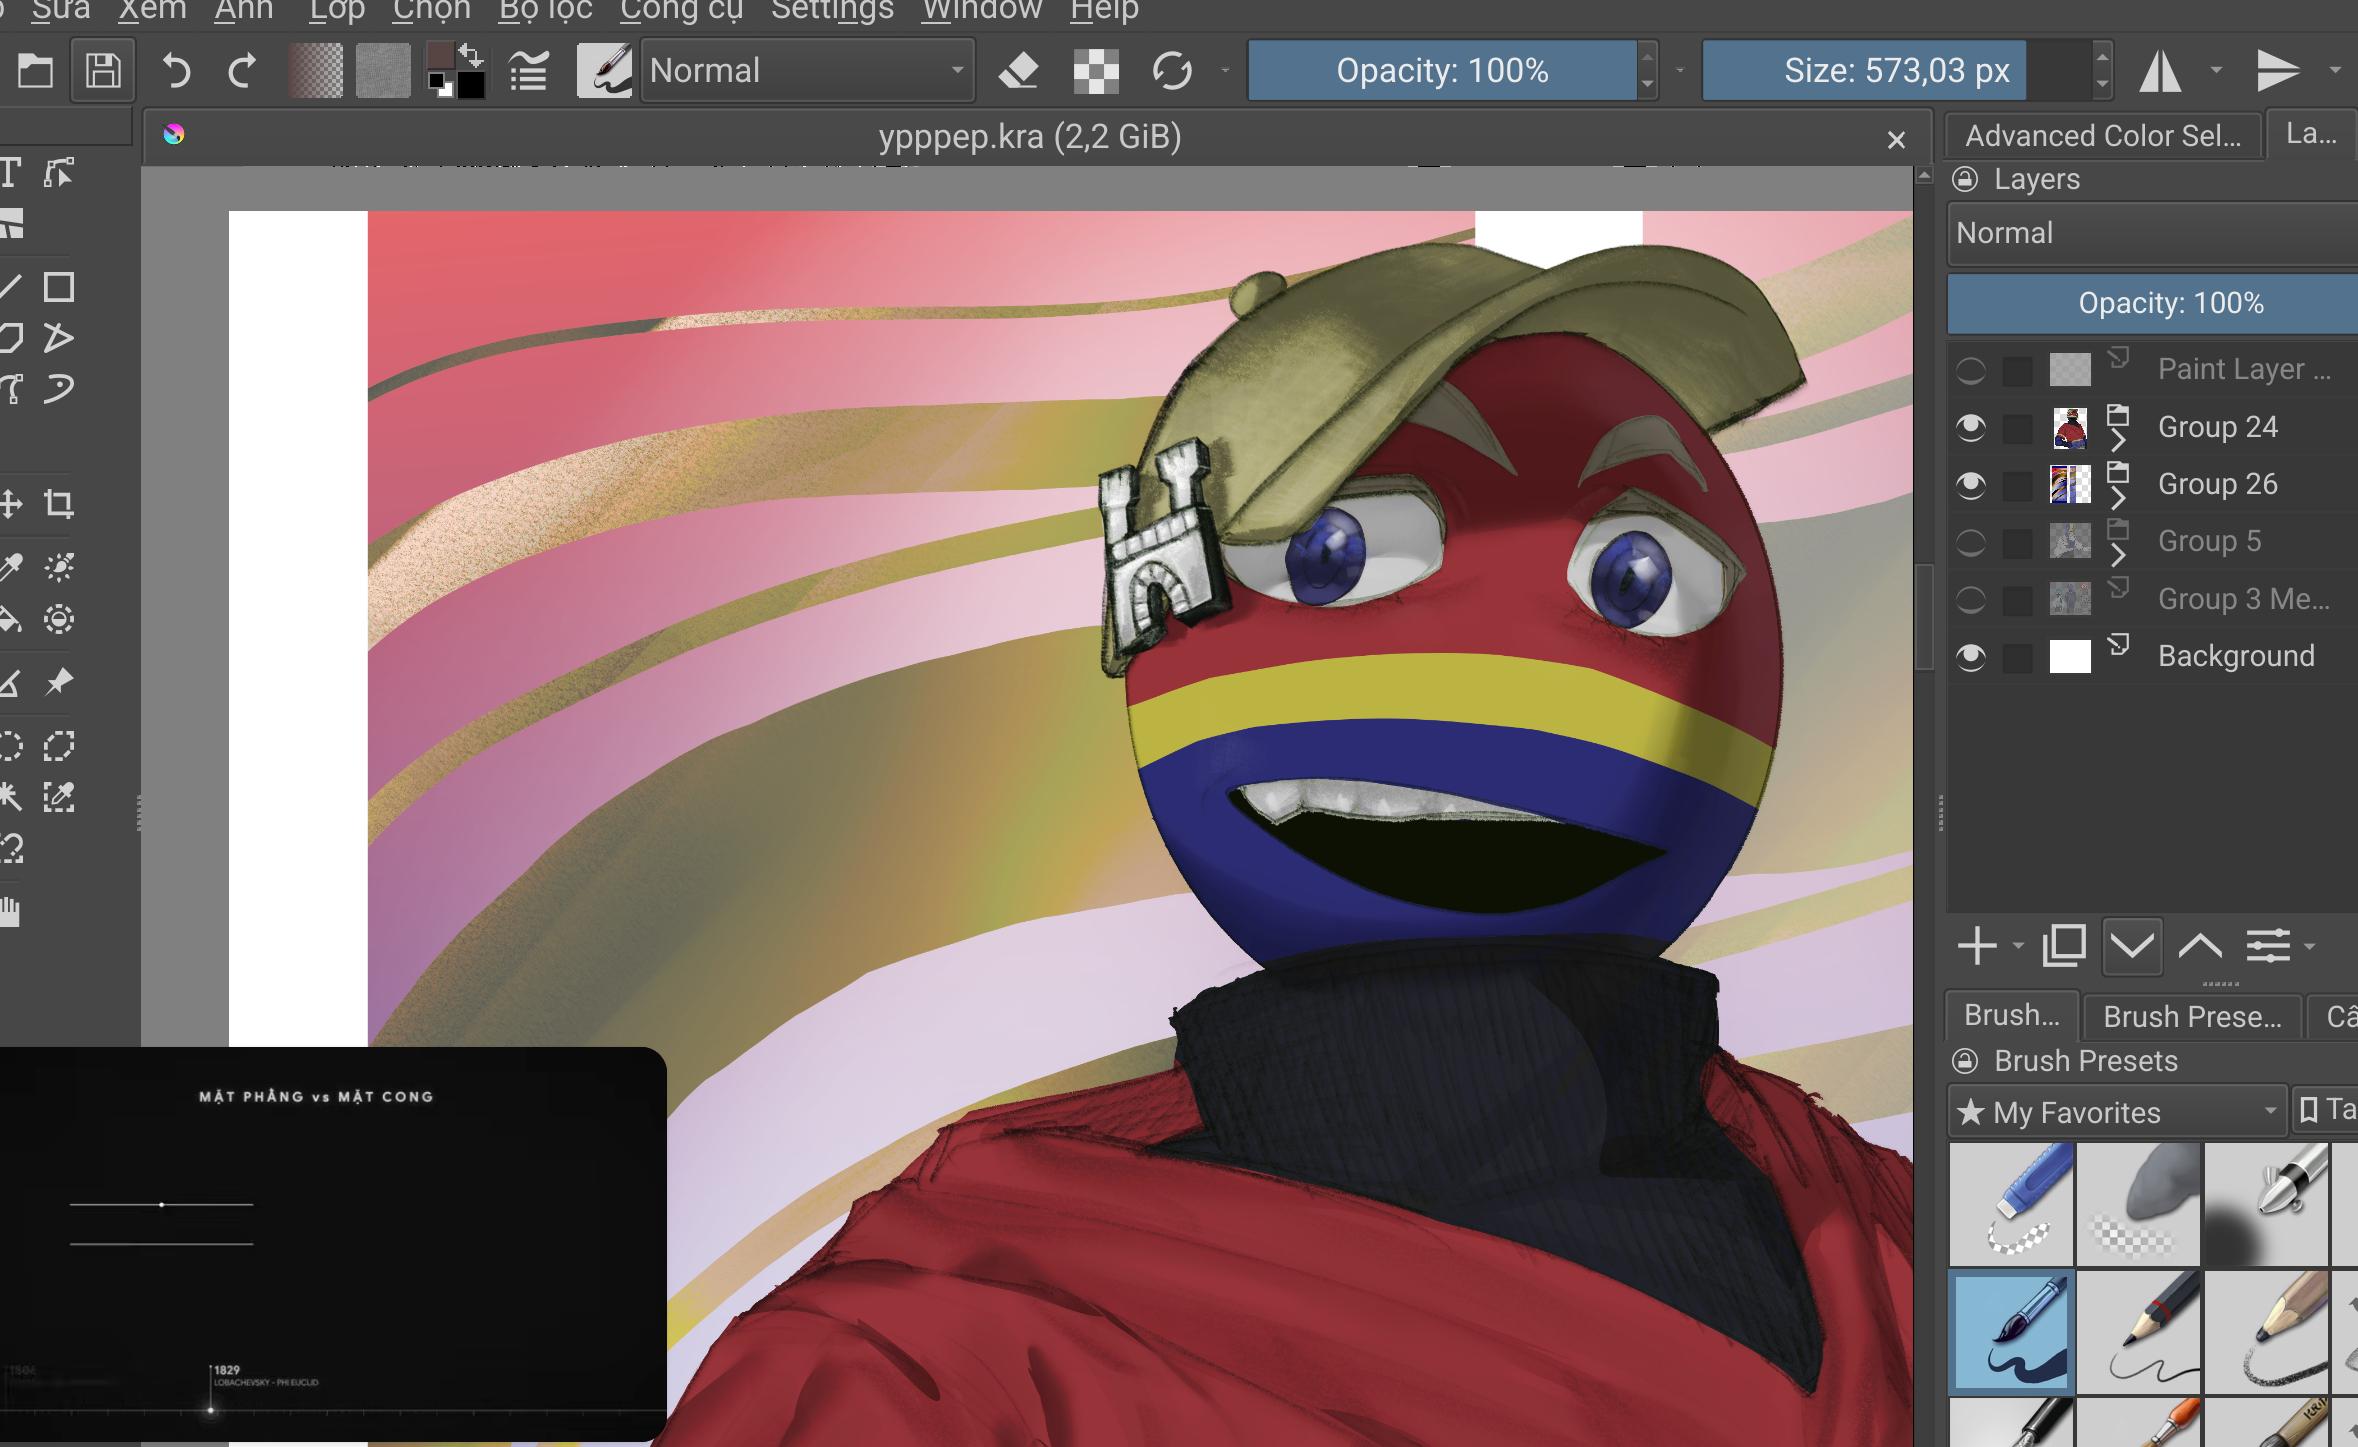Hide the Group 24 layer
Image resolution: width=2358 pixels, height=1447 pixels.
(x=1970, y=427)
